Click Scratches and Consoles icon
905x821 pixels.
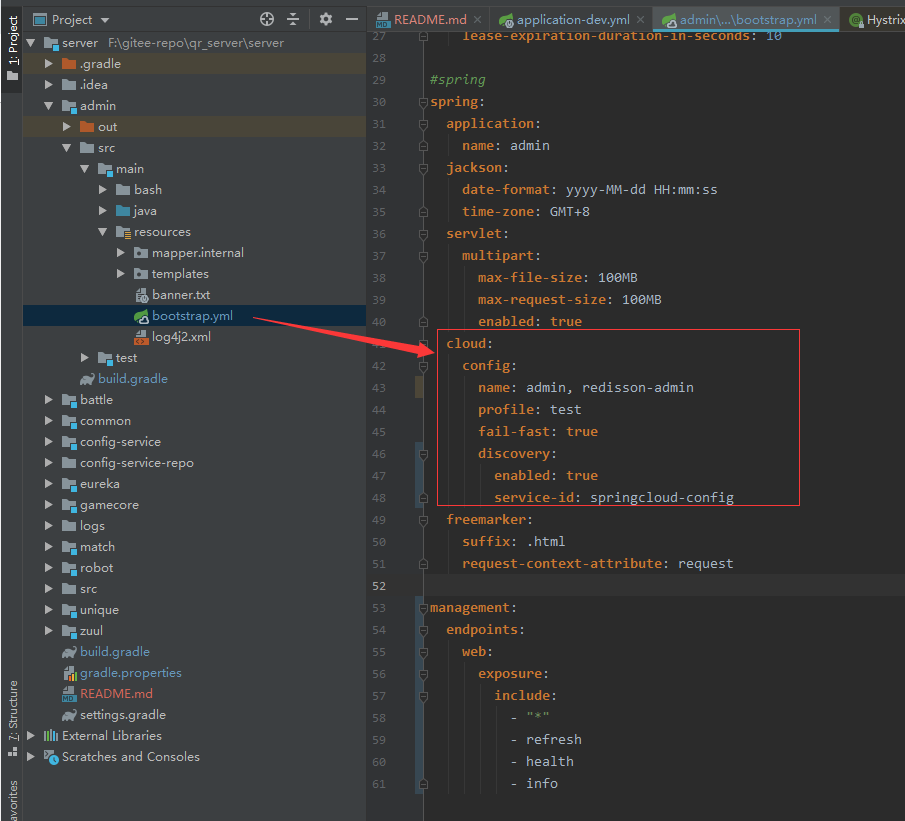click(x=51, y=757)
